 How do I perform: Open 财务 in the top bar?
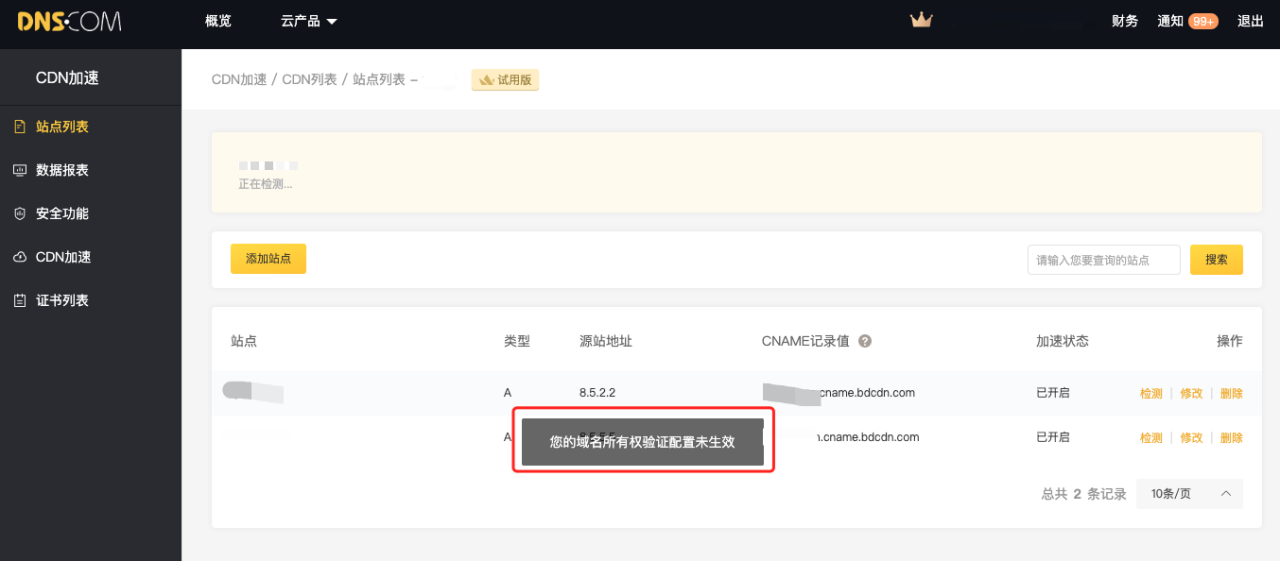(x=1125, y=21)
